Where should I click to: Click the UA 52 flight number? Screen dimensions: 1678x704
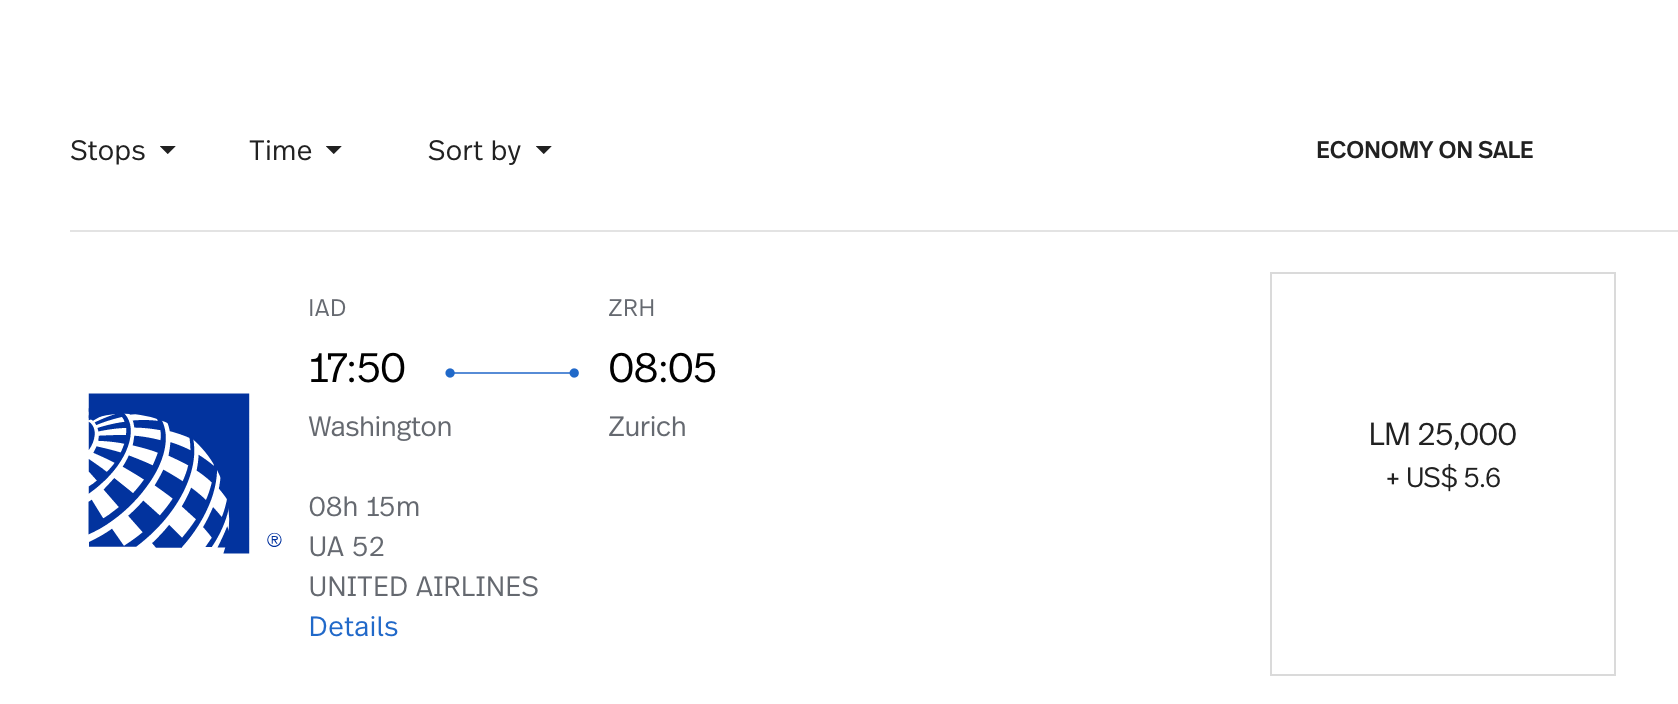pyautogui.click(x=346, y=546)
